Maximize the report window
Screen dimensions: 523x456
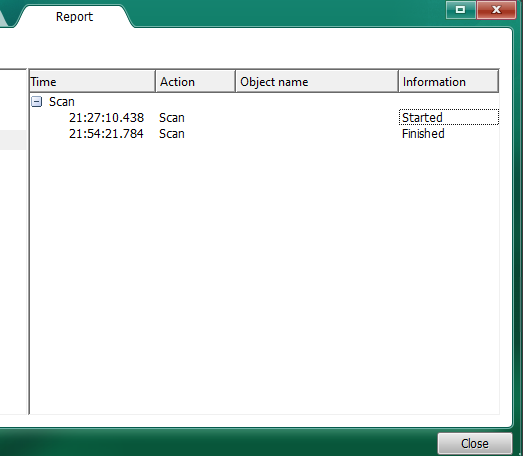coord(461,10)
